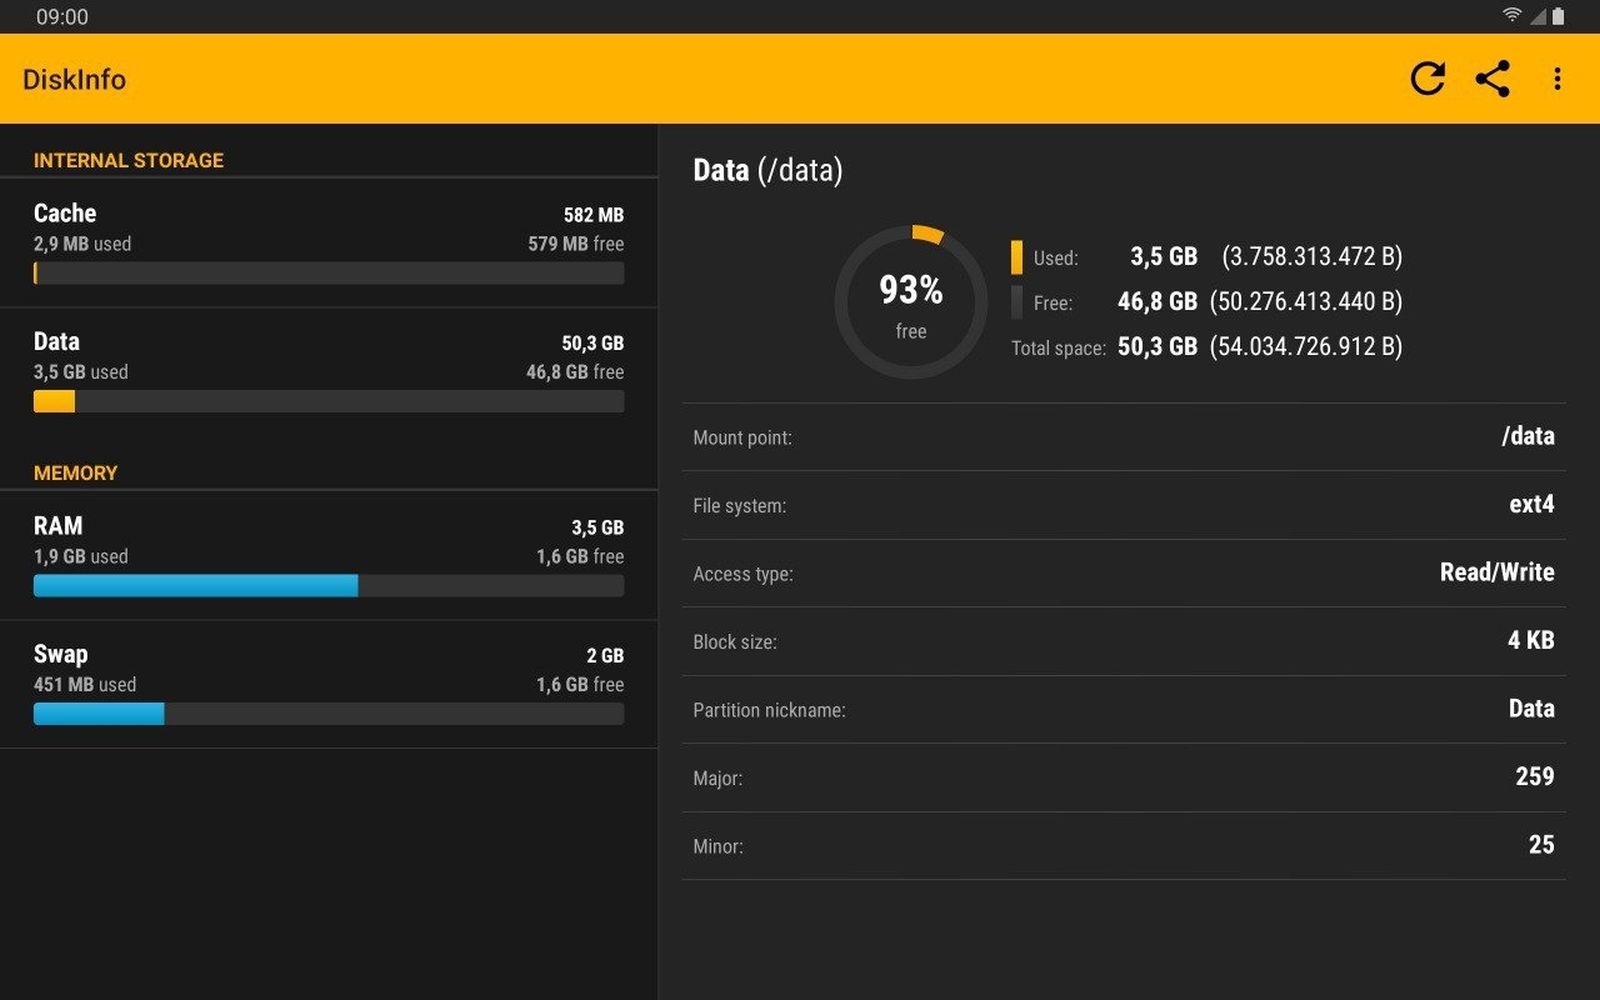
Task: Select the Cache partition entry
Action: coord(328,244)
